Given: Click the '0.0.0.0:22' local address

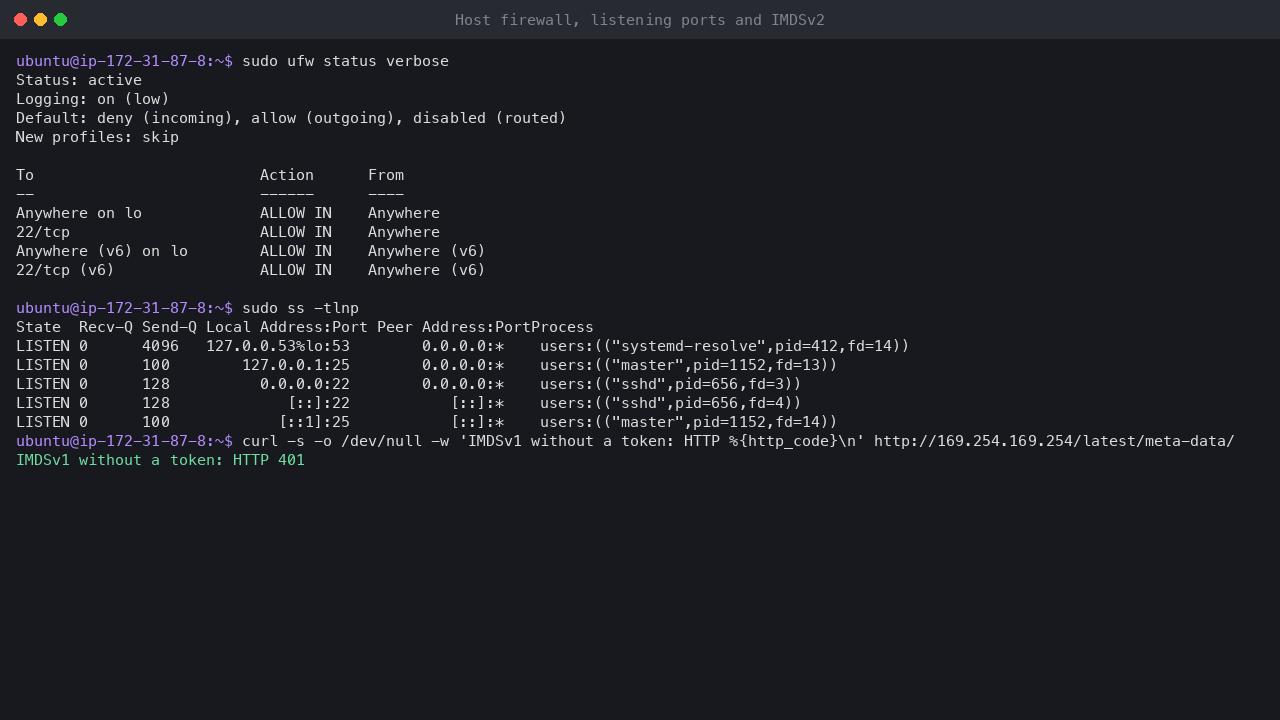Looking at the screenshot, I should click(305, 384).
